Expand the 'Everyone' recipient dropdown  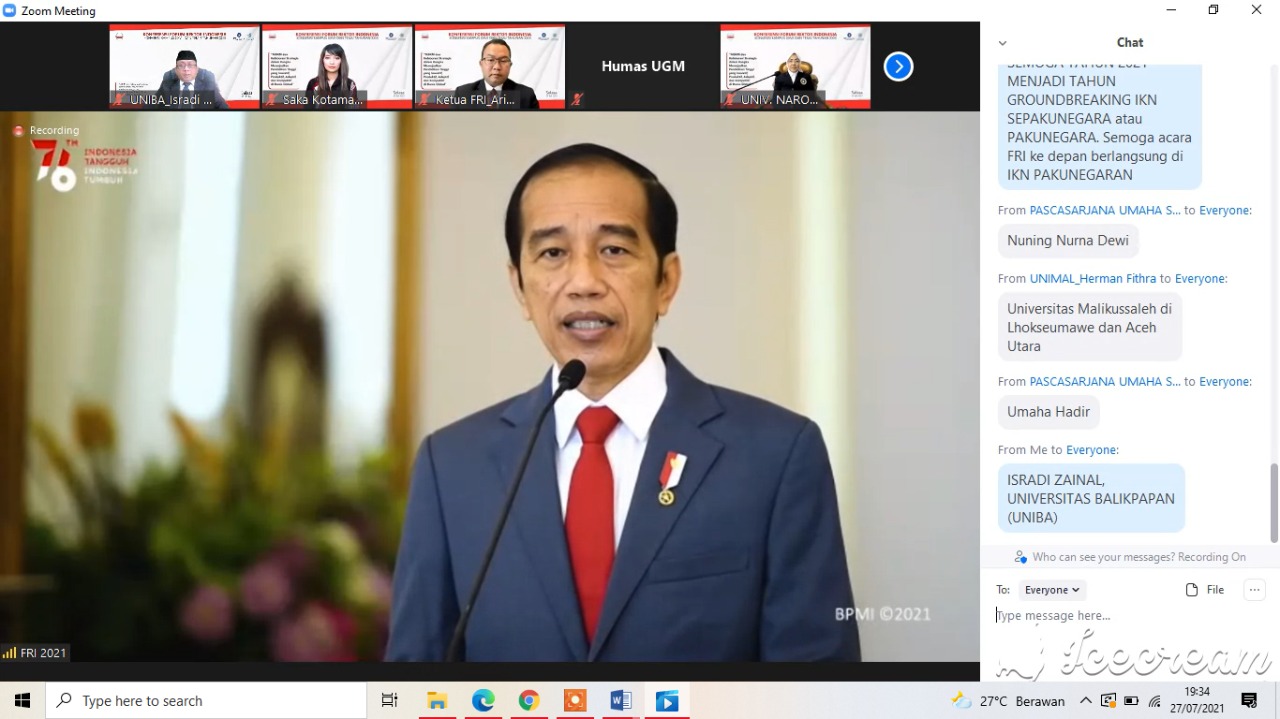click(x=1052, y=590)
